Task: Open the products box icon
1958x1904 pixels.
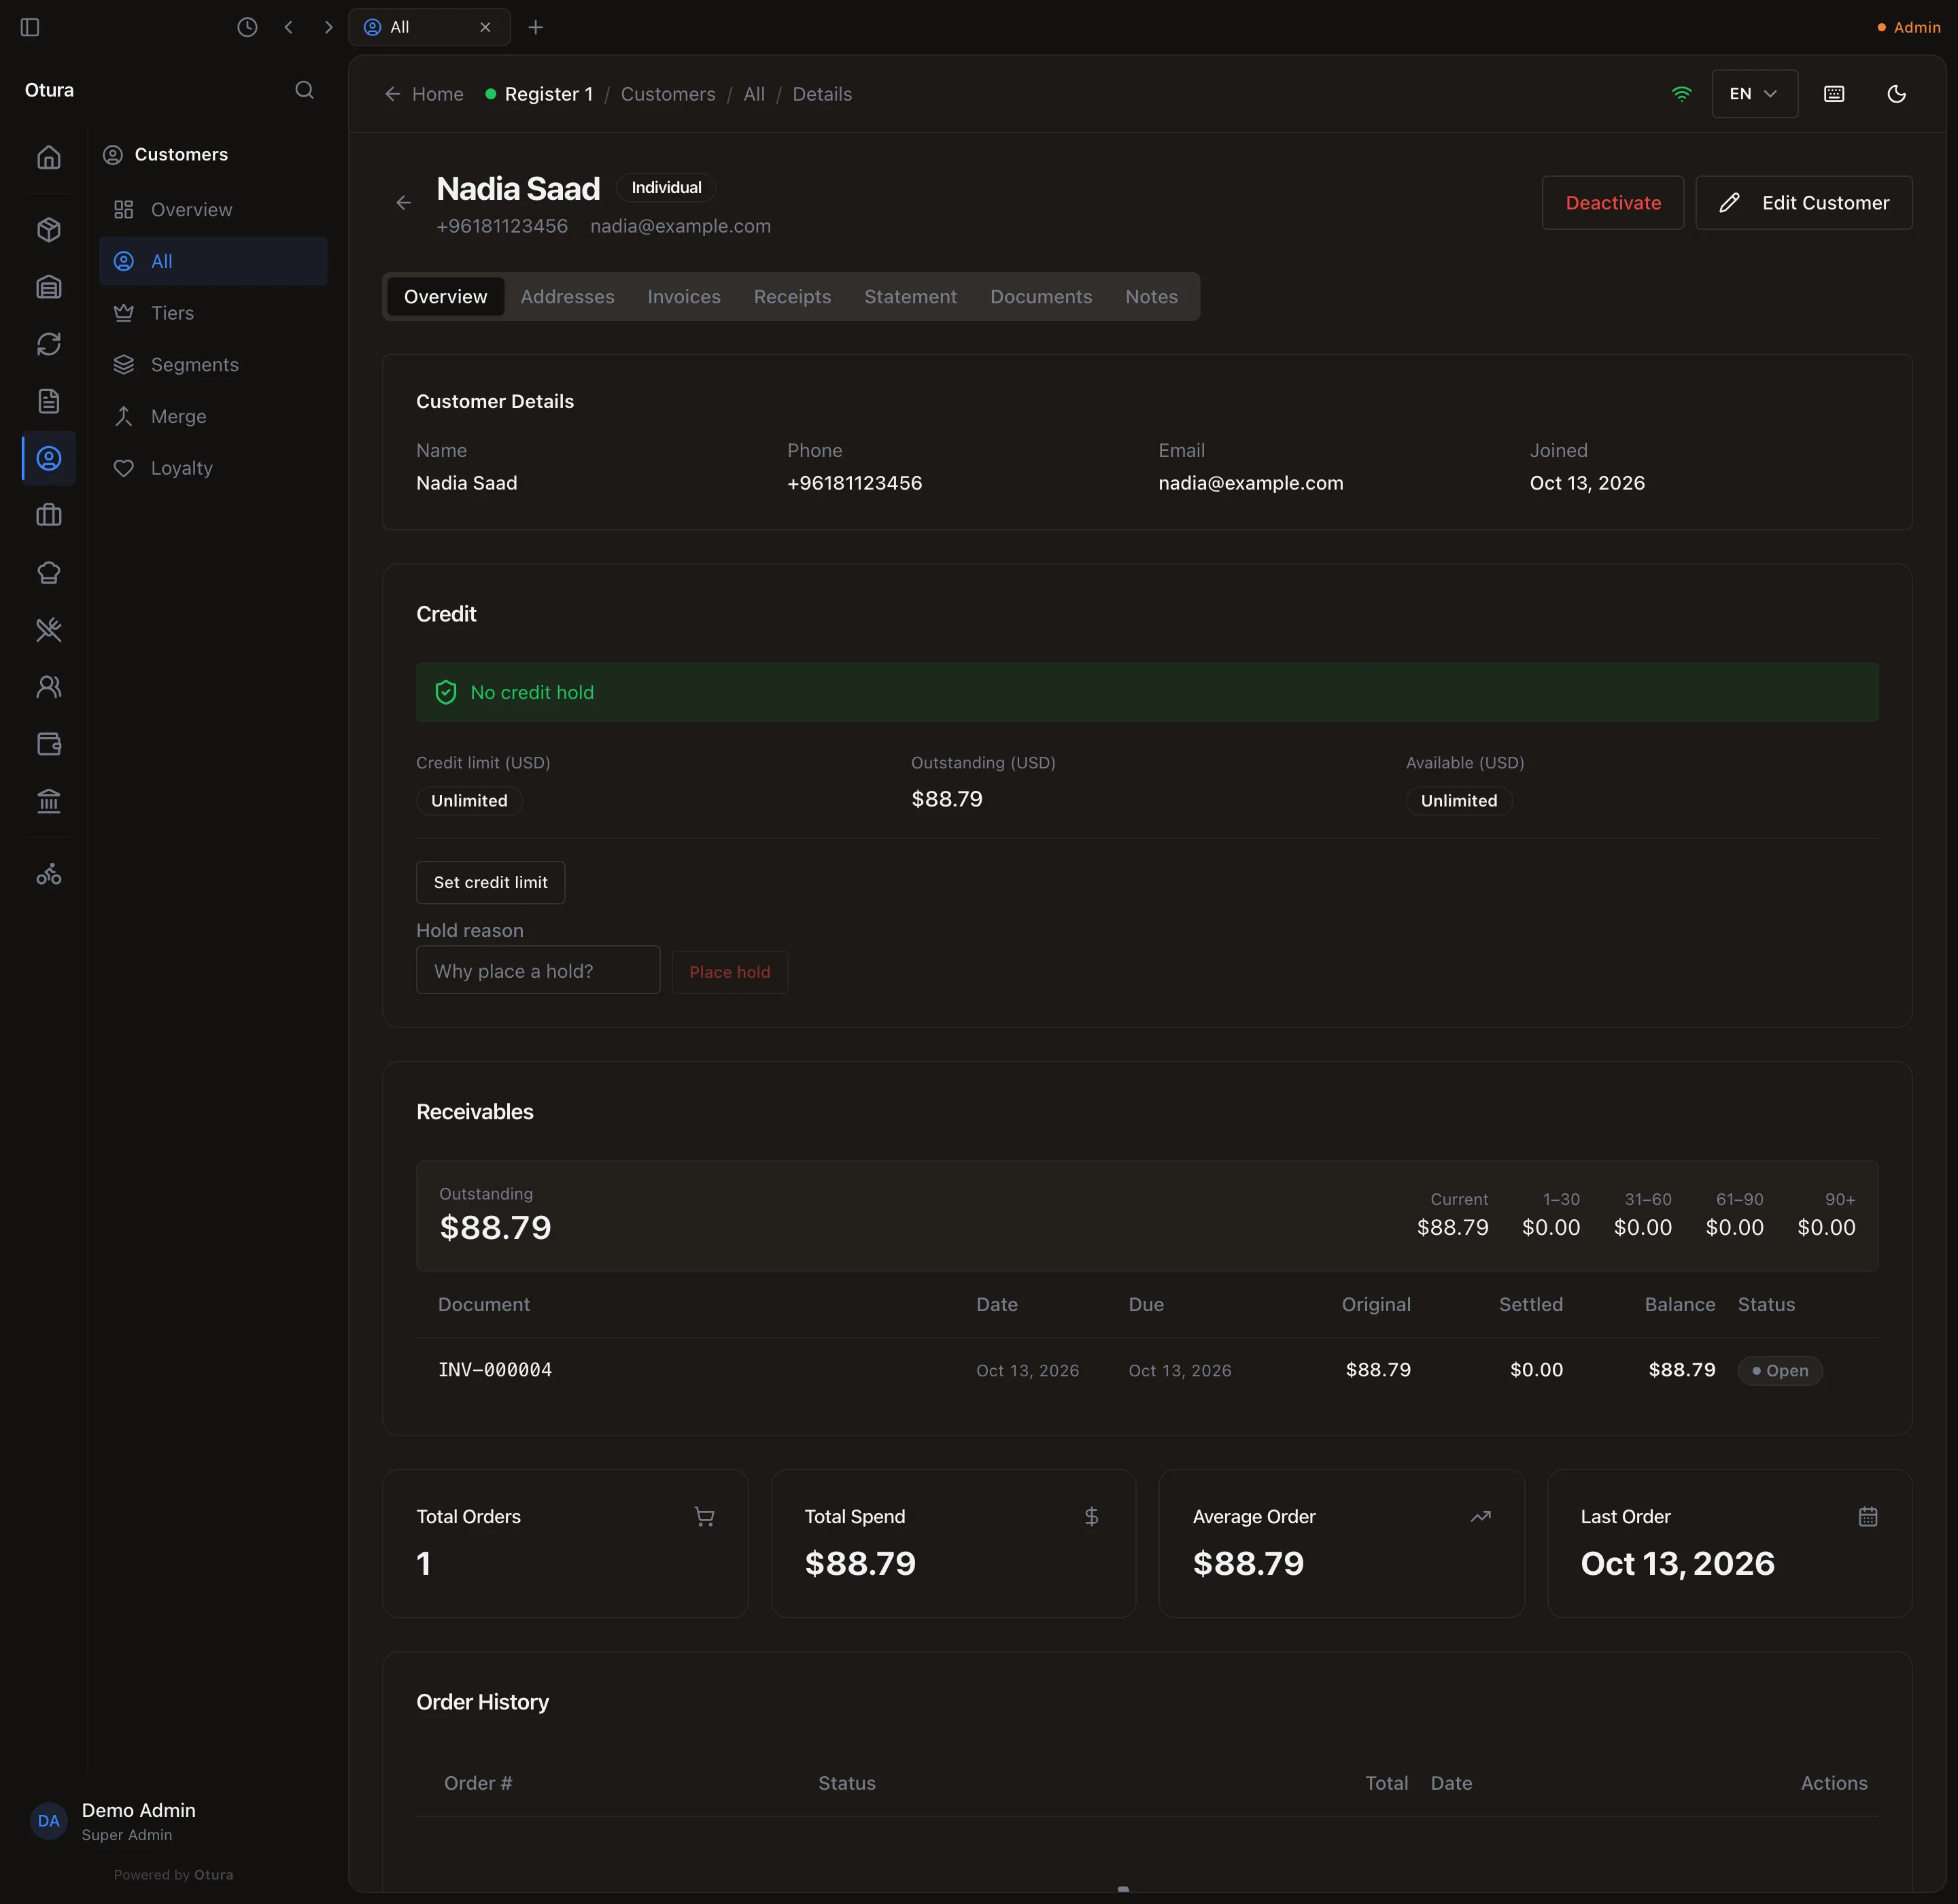Action: click(x=49, y=230)
